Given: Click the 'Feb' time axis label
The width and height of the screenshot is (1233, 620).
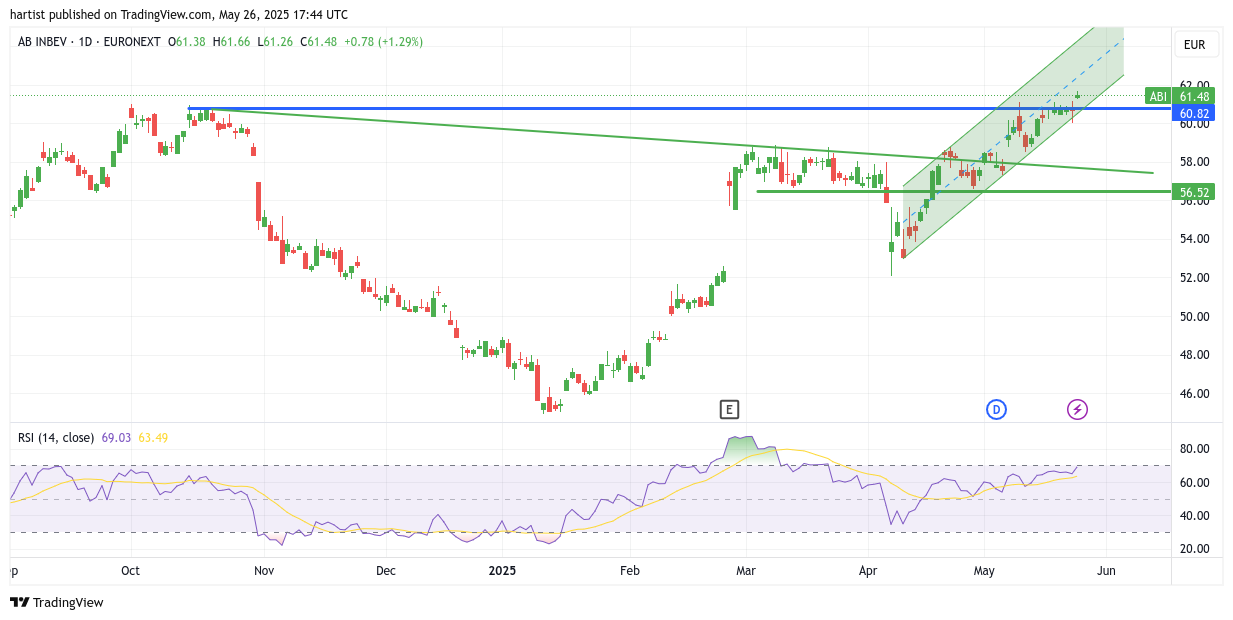Looking at the screenshot, I should (630, 571).
